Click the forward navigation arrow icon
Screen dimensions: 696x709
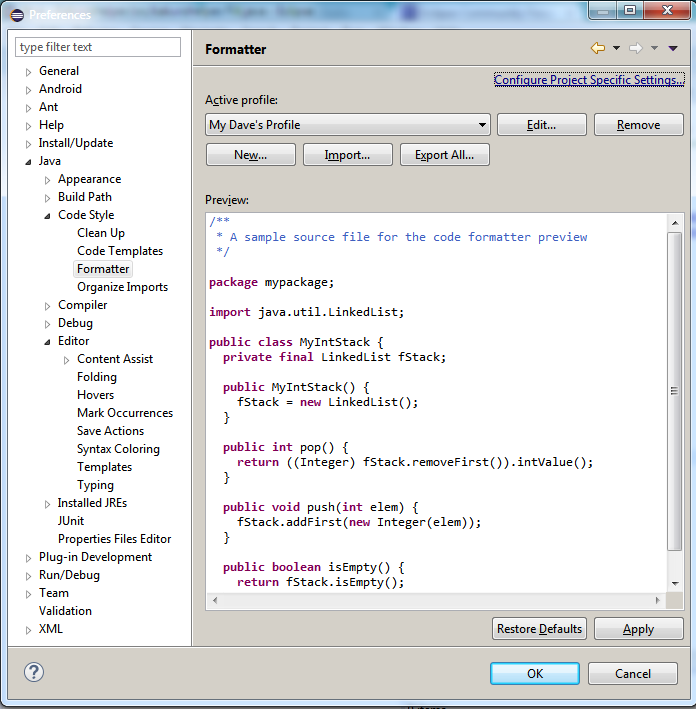point(636,48)
